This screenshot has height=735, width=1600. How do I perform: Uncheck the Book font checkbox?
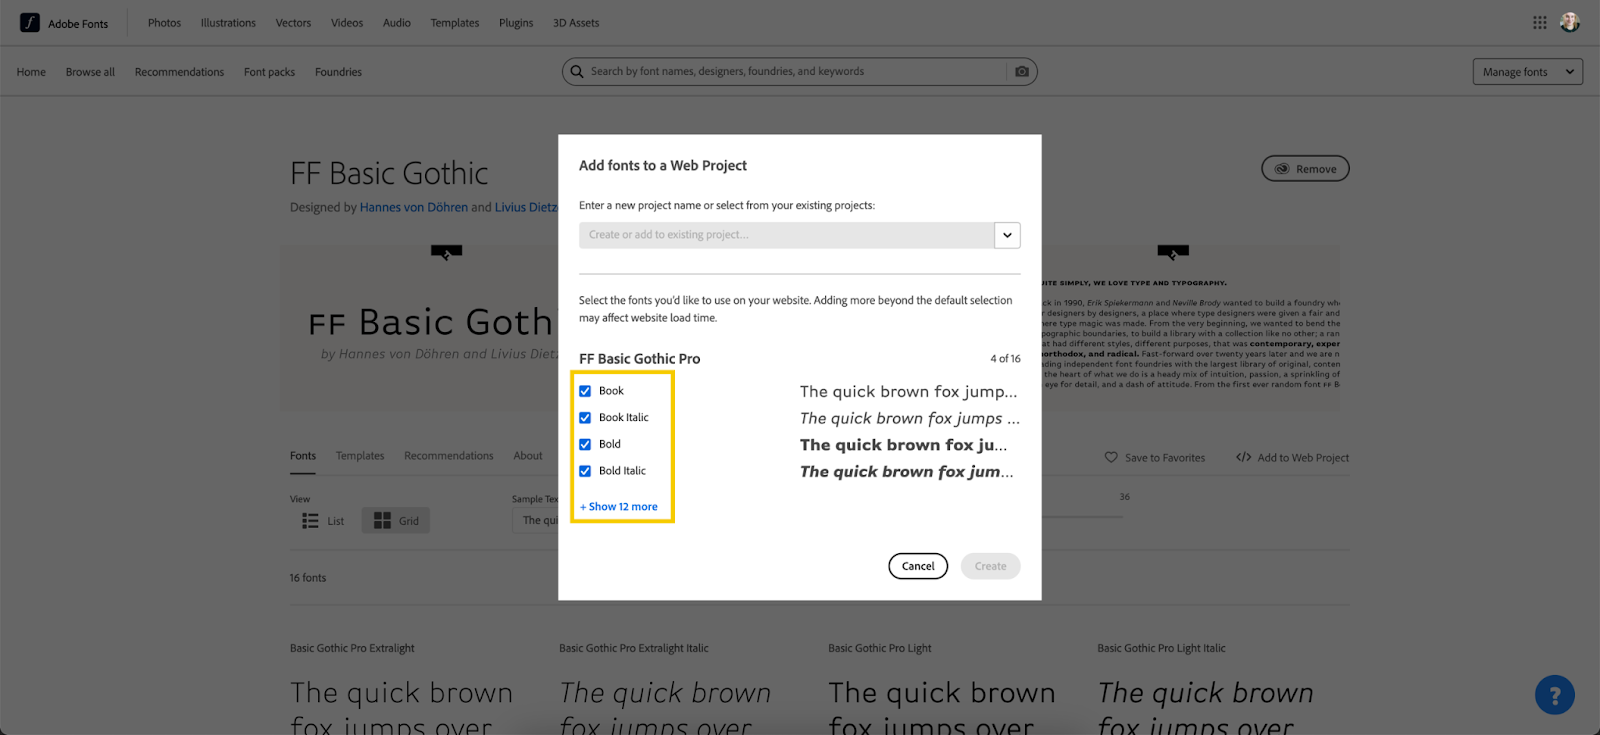pyautogui.click(x=585, y=391)
